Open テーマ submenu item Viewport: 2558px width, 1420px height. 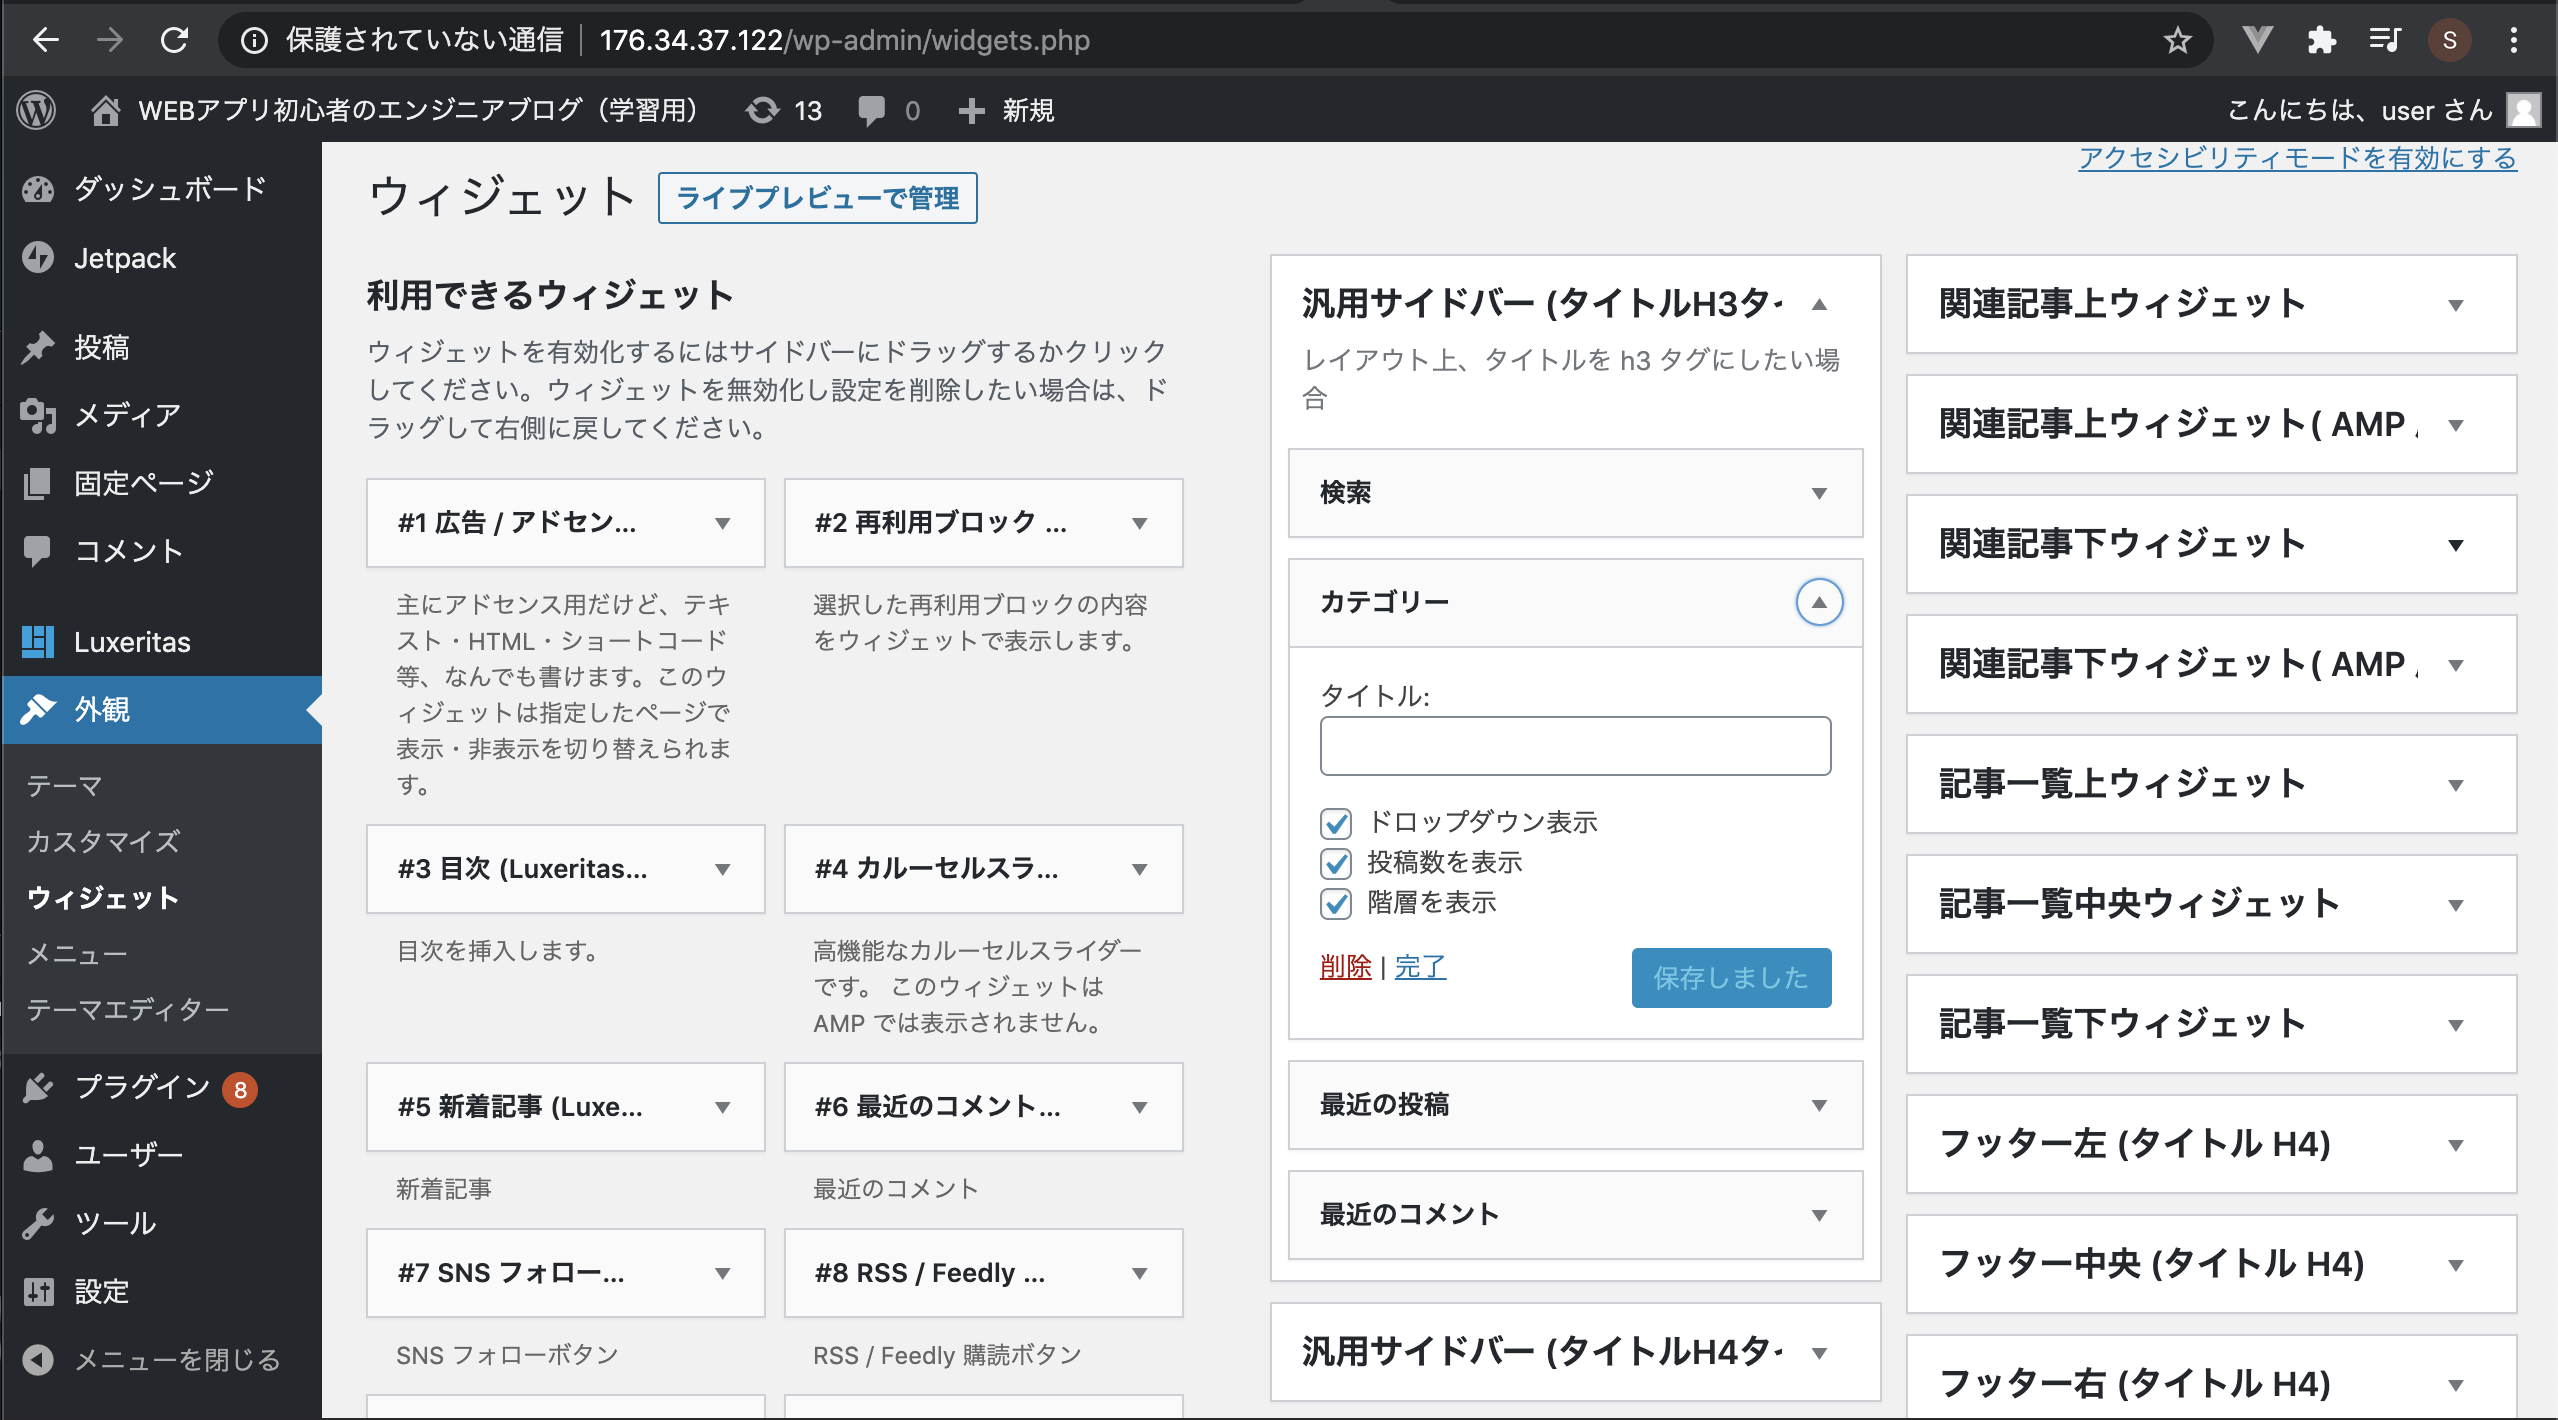[65, 786]
